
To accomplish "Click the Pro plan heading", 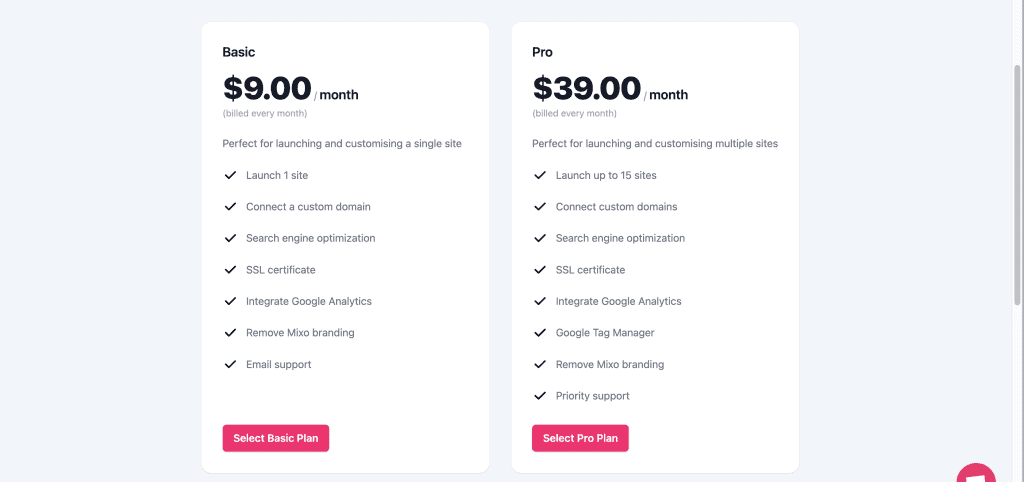I will 542,52.
